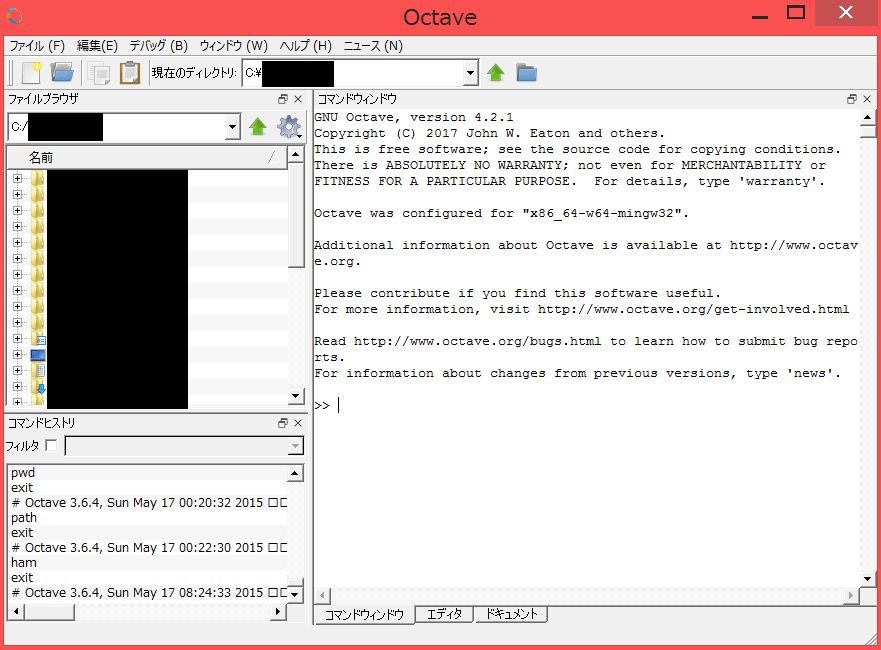Open the ファイル (F) menu
This screenshot has width=881, height=650.
pos(37,46)
